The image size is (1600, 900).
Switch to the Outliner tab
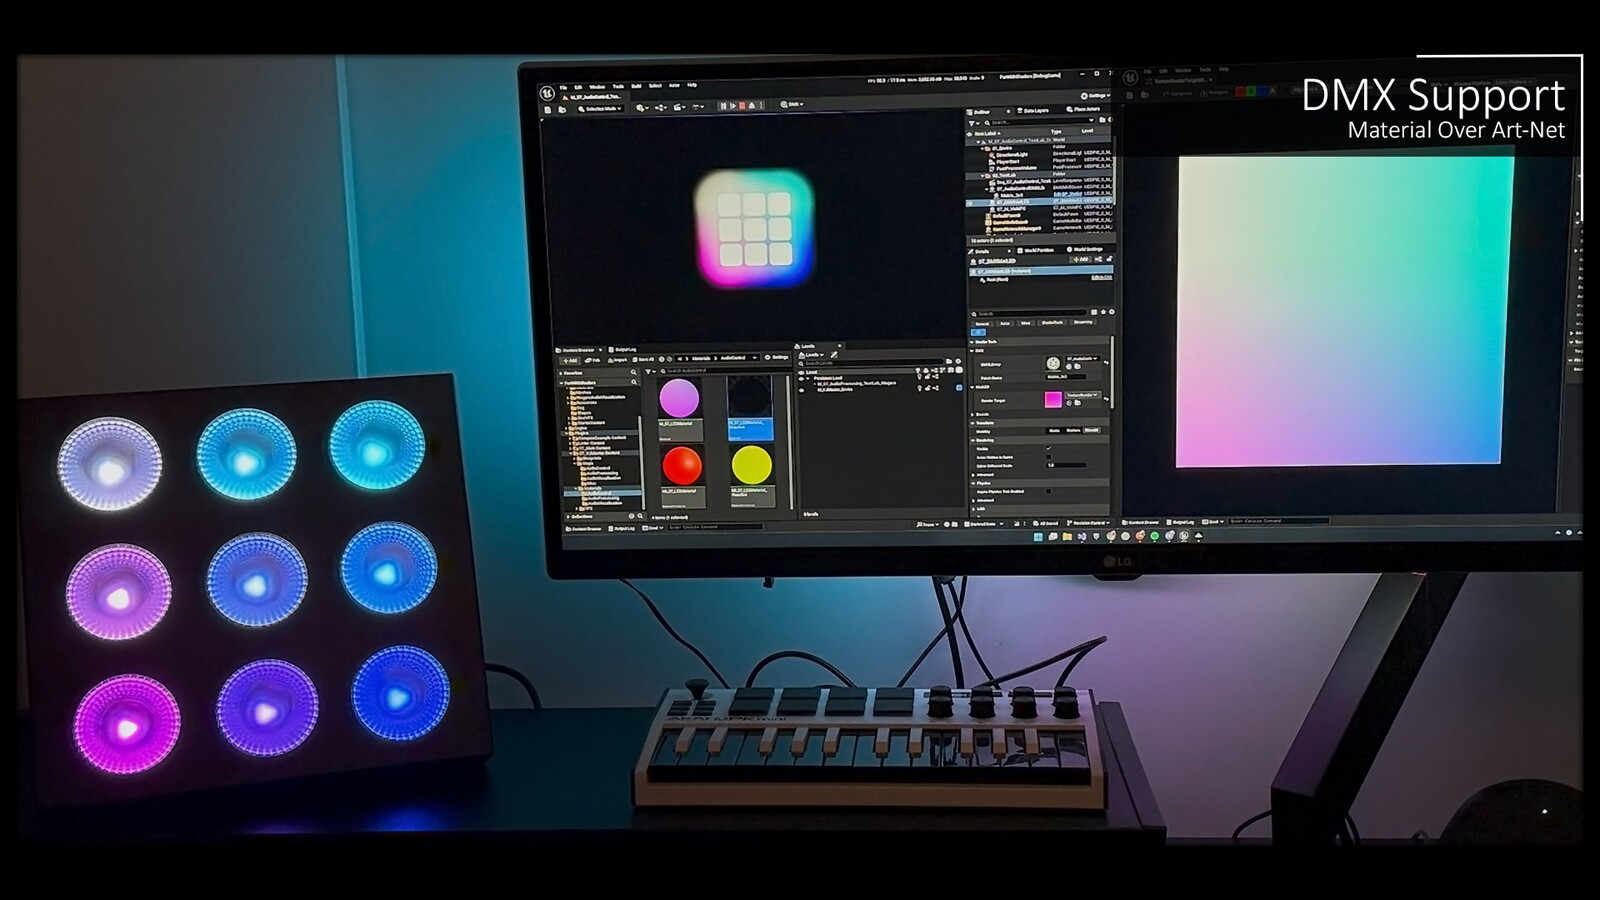pyautogui.click(x=981, y=112)
